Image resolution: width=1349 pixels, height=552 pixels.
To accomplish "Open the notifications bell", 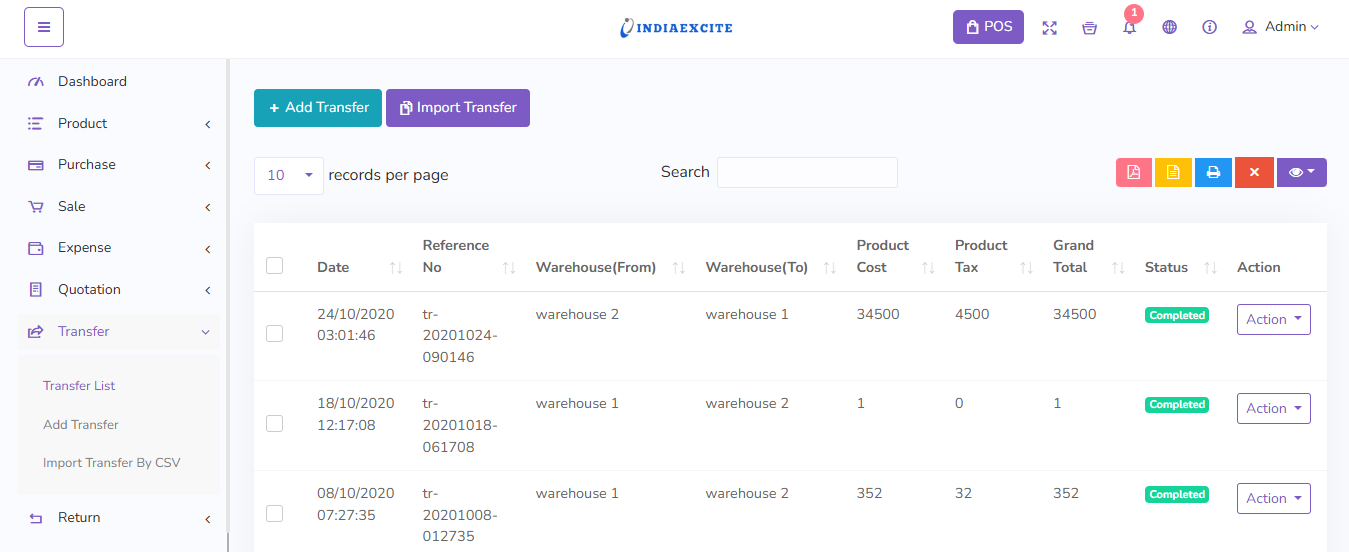I will 1129,28.
